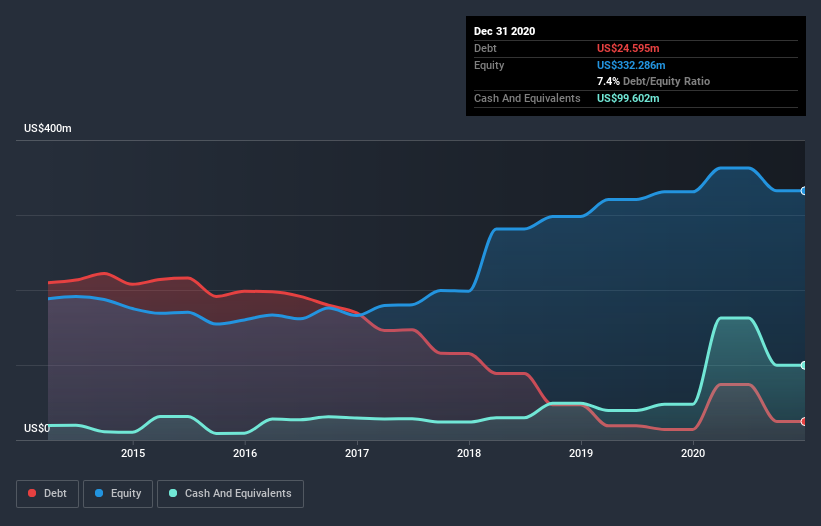Click the 7.4% Debt/Equity Ratio text
821x526 pixels.
[x=653, y=81]
